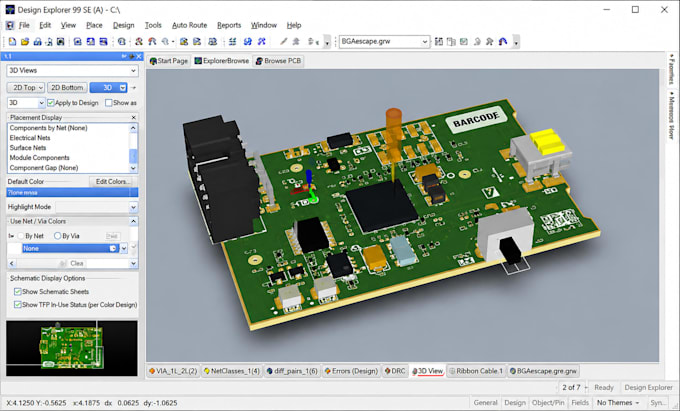
Task: Click the blue Default Color bar
Action: coord(72,192)
